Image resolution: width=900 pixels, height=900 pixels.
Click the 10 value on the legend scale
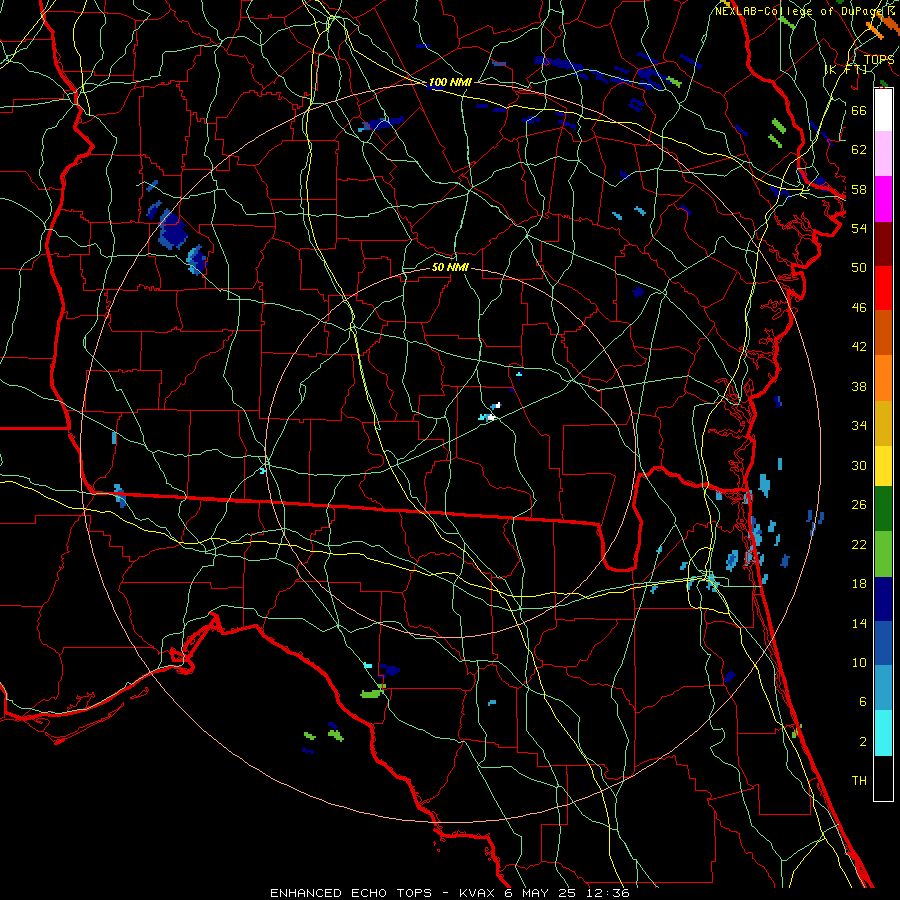(x=859, y=663)
